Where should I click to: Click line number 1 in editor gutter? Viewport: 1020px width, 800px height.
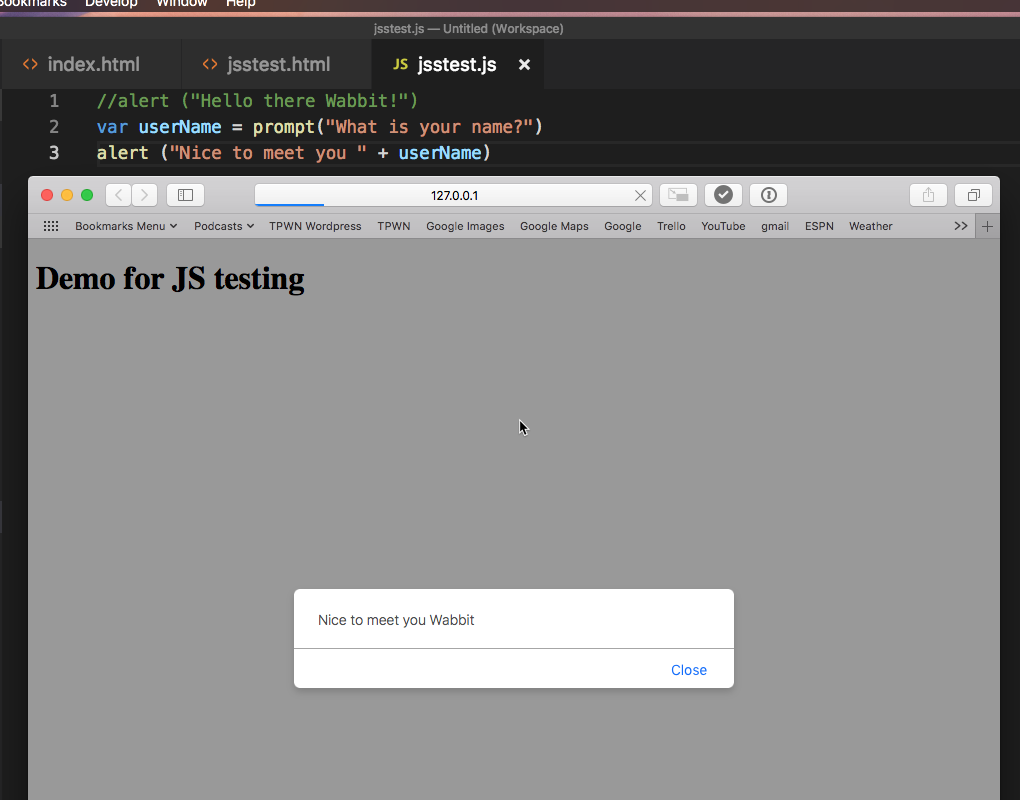54,101
